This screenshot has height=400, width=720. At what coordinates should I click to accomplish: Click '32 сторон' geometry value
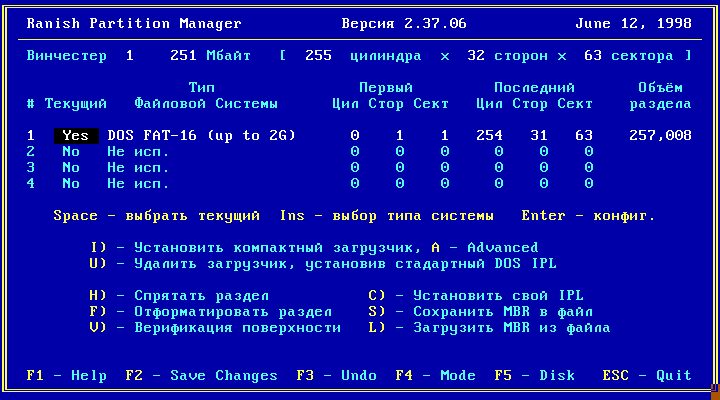coord(507,56)
